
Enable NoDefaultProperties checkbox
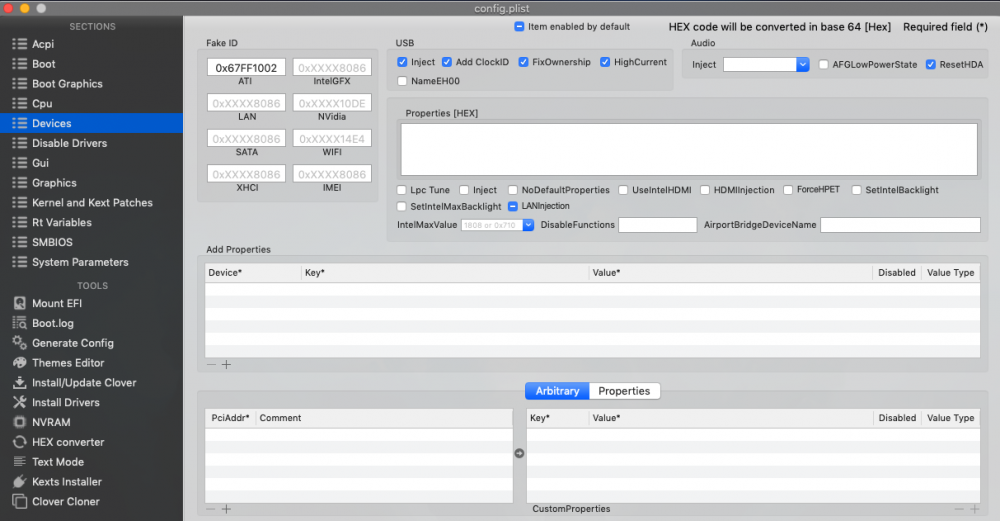coord(513,190)
